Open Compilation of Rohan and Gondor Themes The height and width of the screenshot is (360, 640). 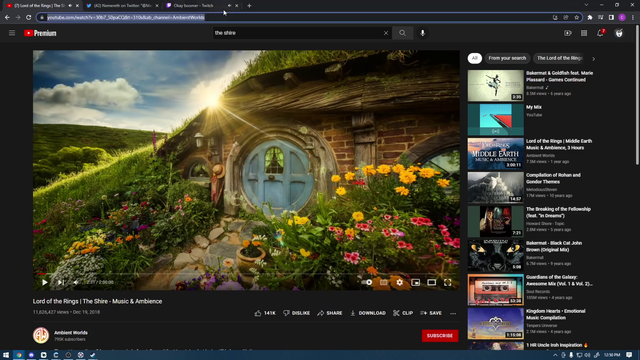pos(496,187)
